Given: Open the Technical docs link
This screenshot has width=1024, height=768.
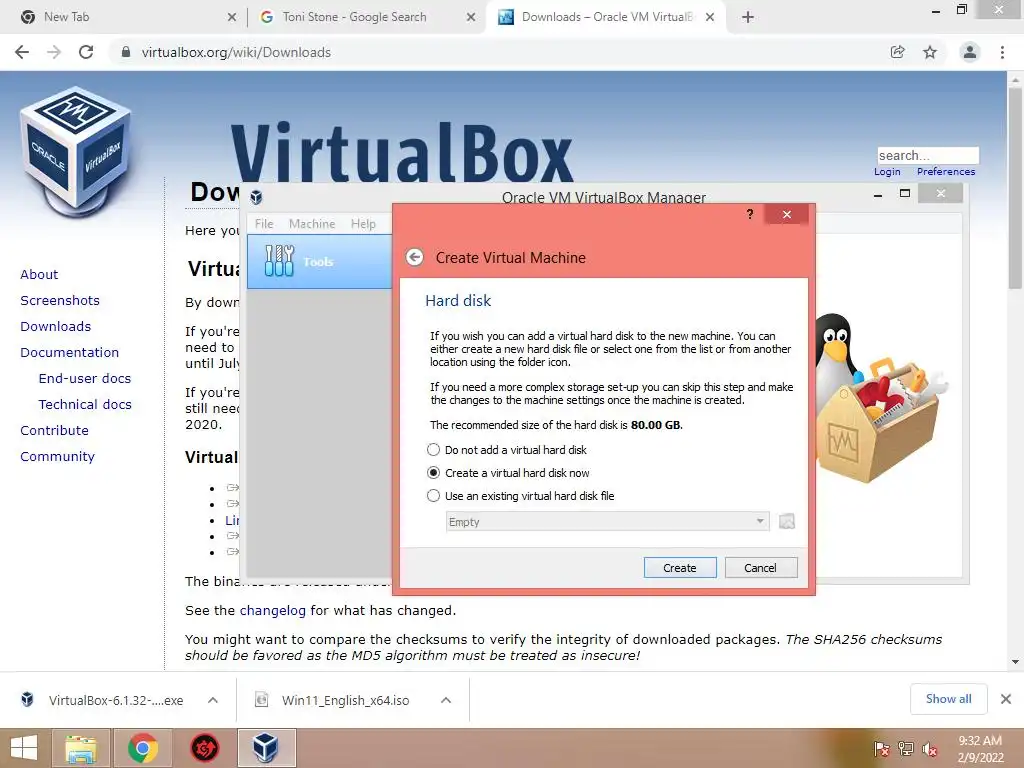Looking at the screenshot, I should [x=85, y=405].
